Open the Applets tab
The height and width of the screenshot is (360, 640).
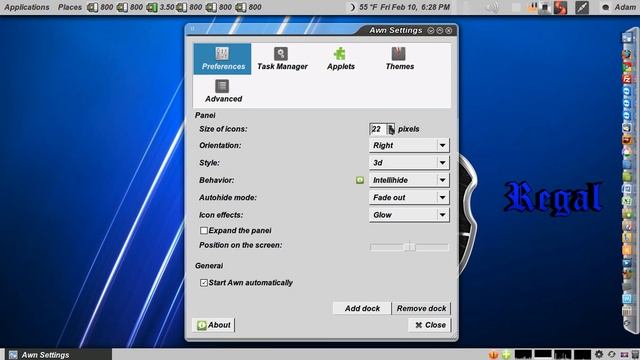click(340, 59)
